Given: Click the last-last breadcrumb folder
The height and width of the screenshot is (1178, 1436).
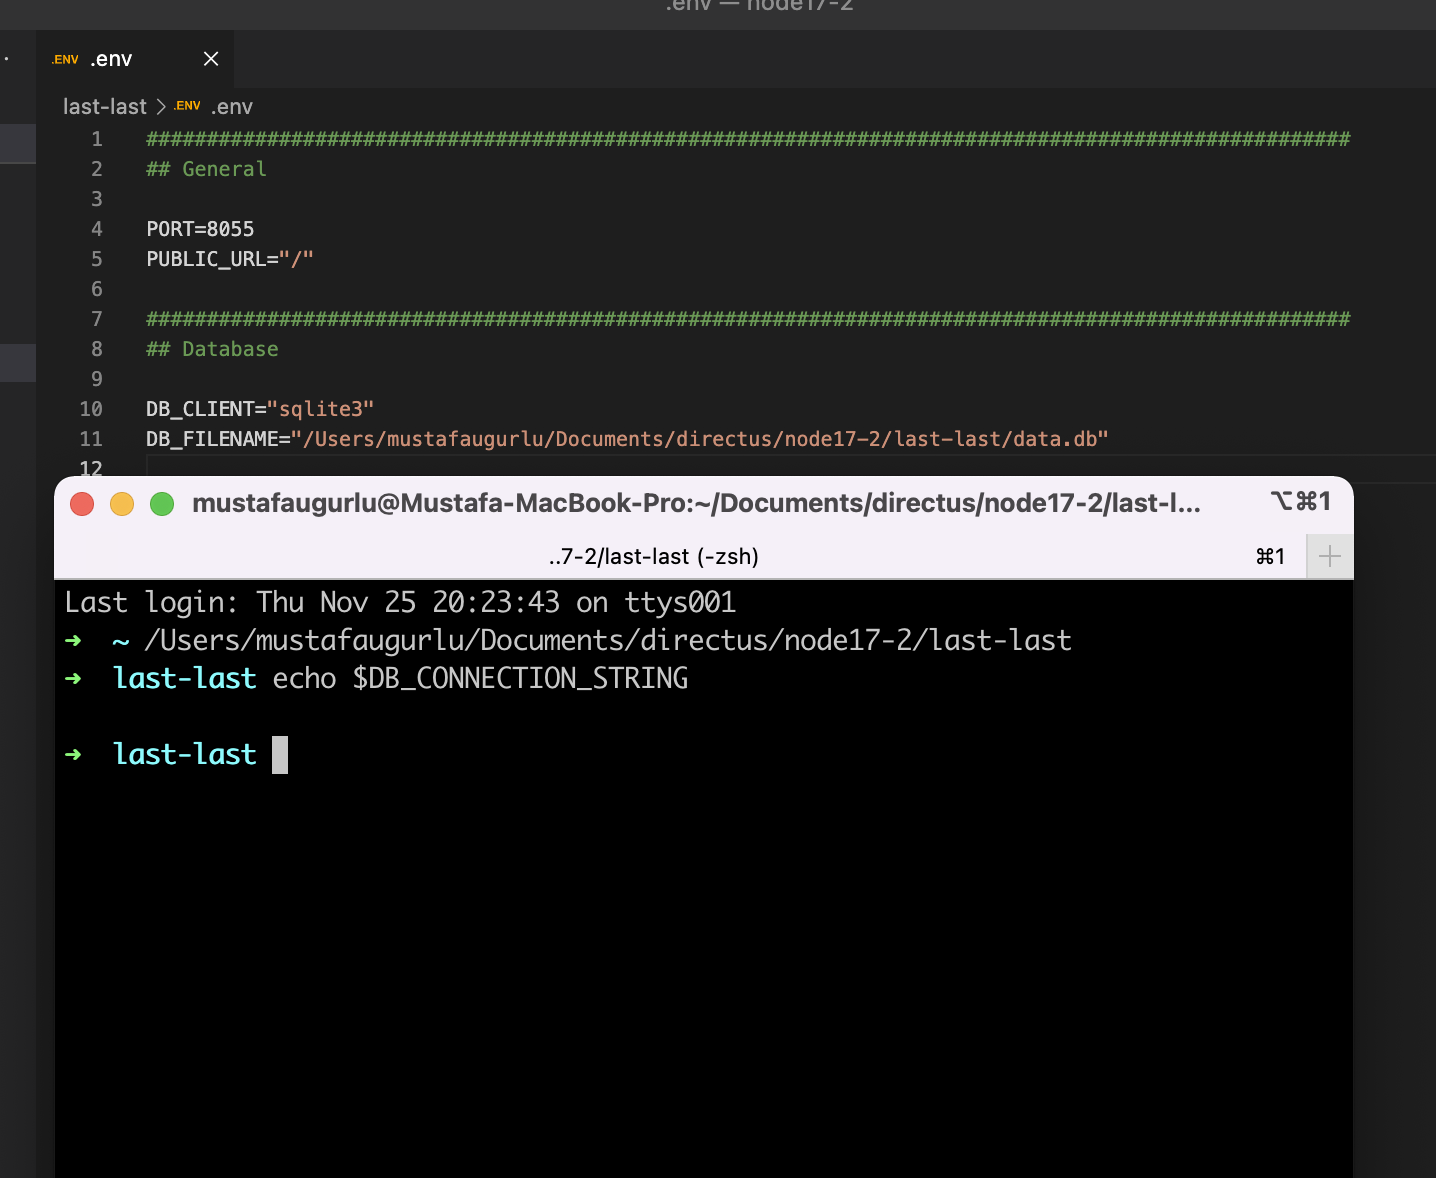Looking at the screenshot, I should click(x=105, y=107).
